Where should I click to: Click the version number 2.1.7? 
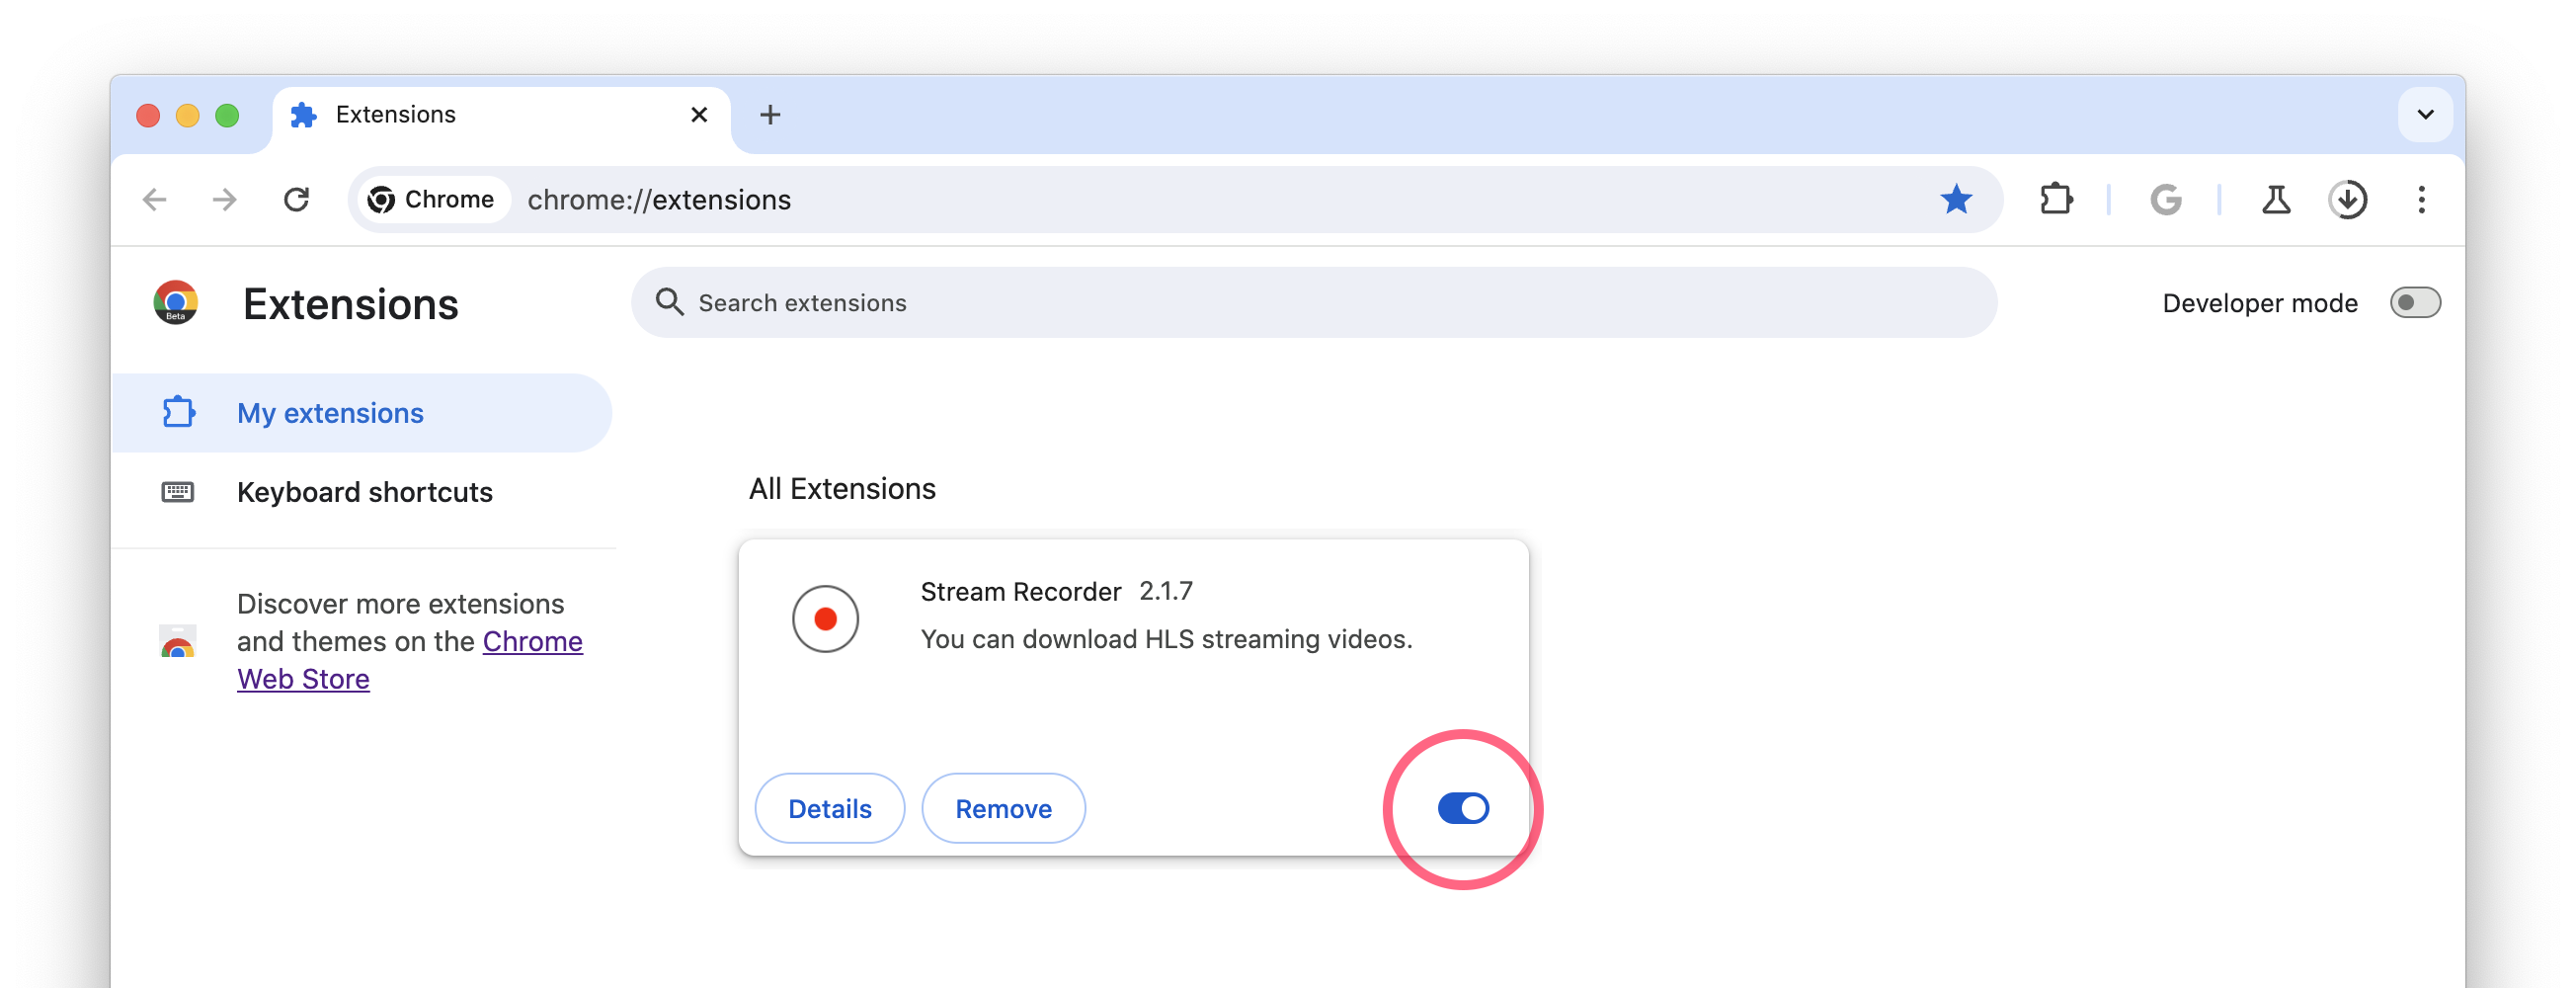tap(1166, 591)
